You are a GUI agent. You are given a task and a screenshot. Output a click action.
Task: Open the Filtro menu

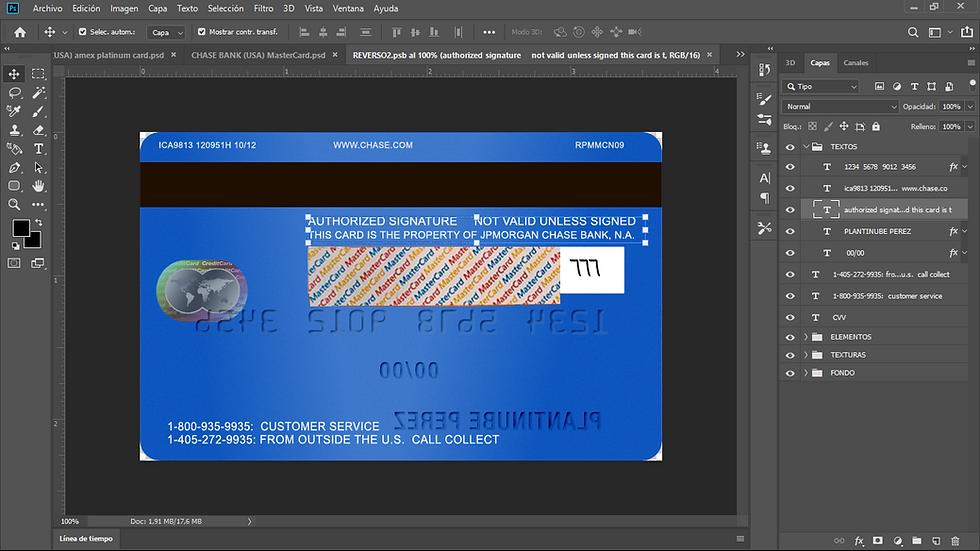263,8
